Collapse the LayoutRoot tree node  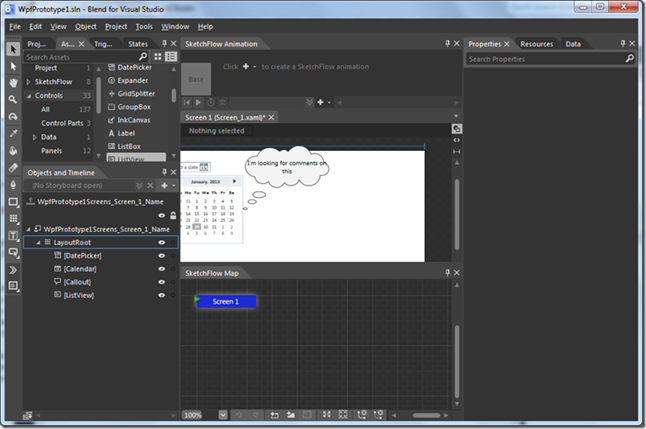pos(38,242)
